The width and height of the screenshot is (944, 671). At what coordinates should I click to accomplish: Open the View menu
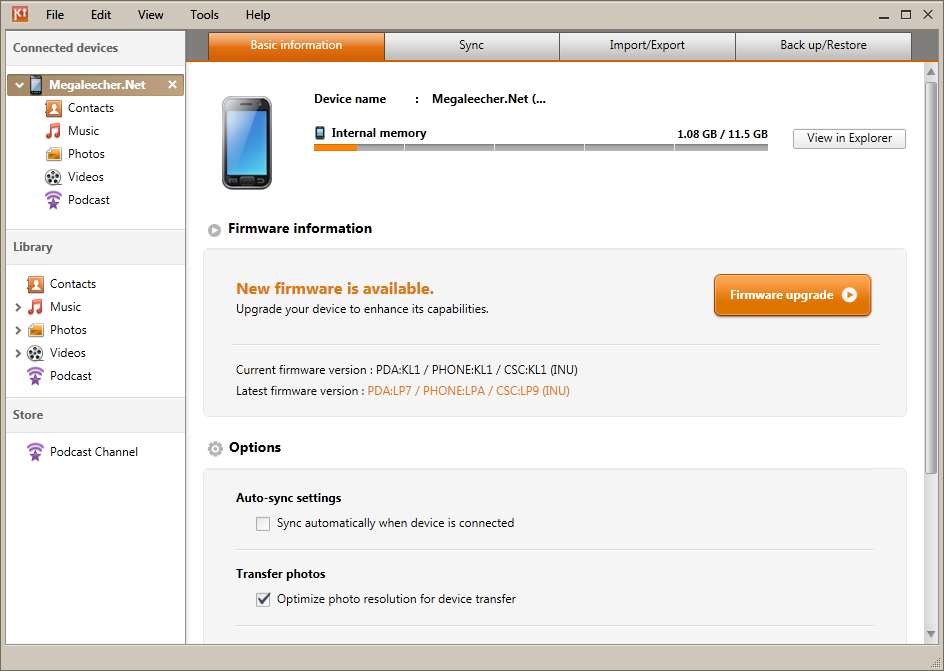tap(151, 14)
